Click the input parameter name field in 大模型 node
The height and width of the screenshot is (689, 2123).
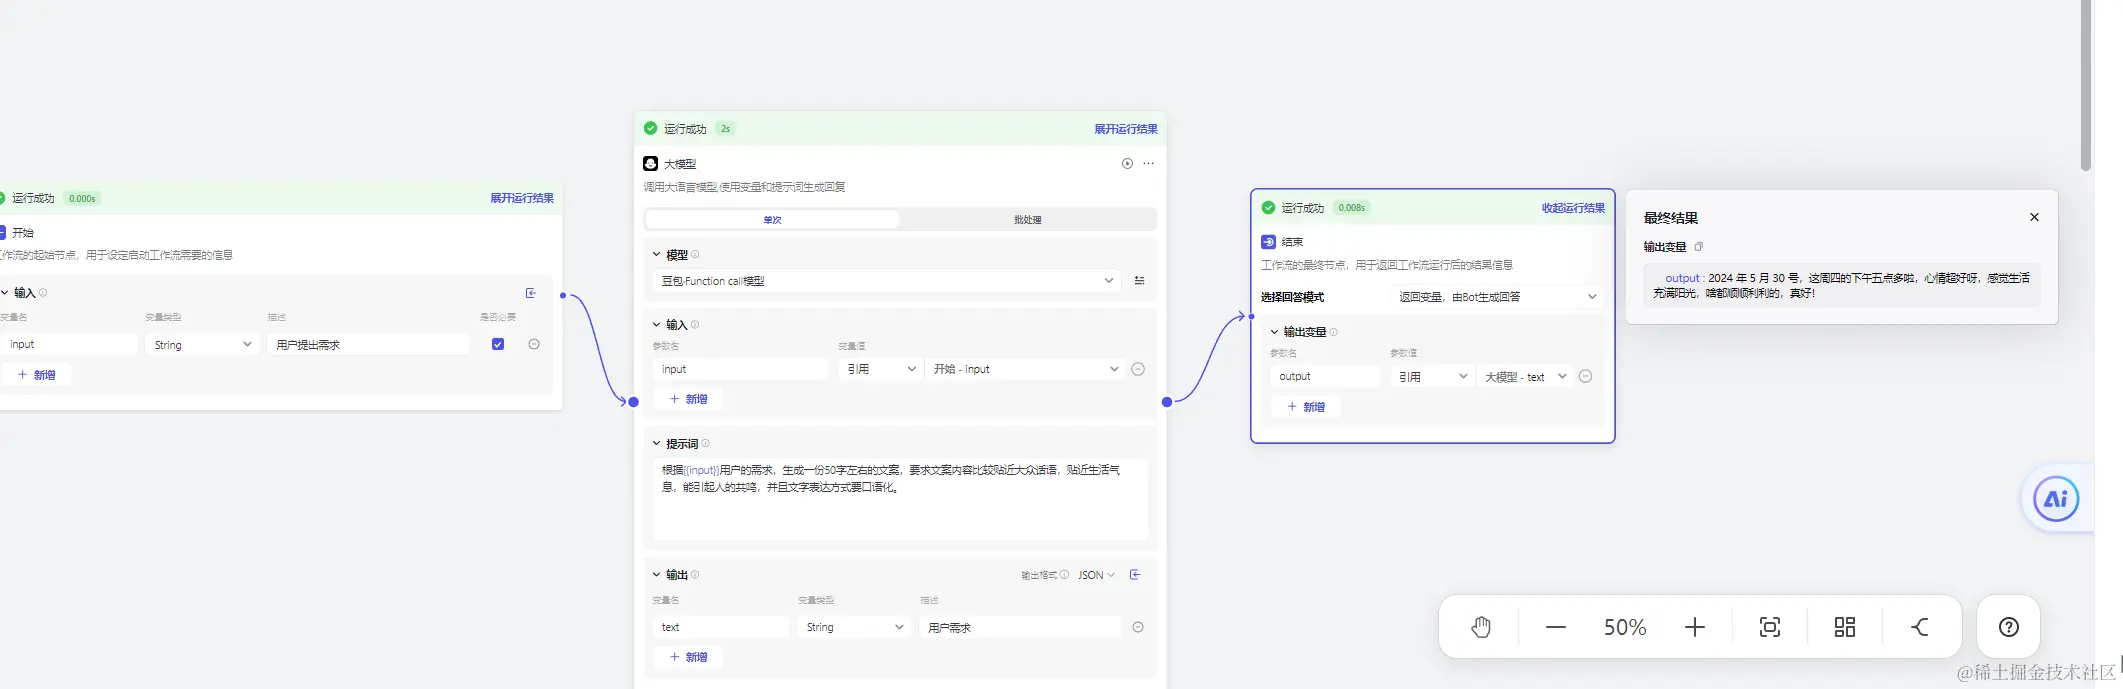click(x=741, y=369)
